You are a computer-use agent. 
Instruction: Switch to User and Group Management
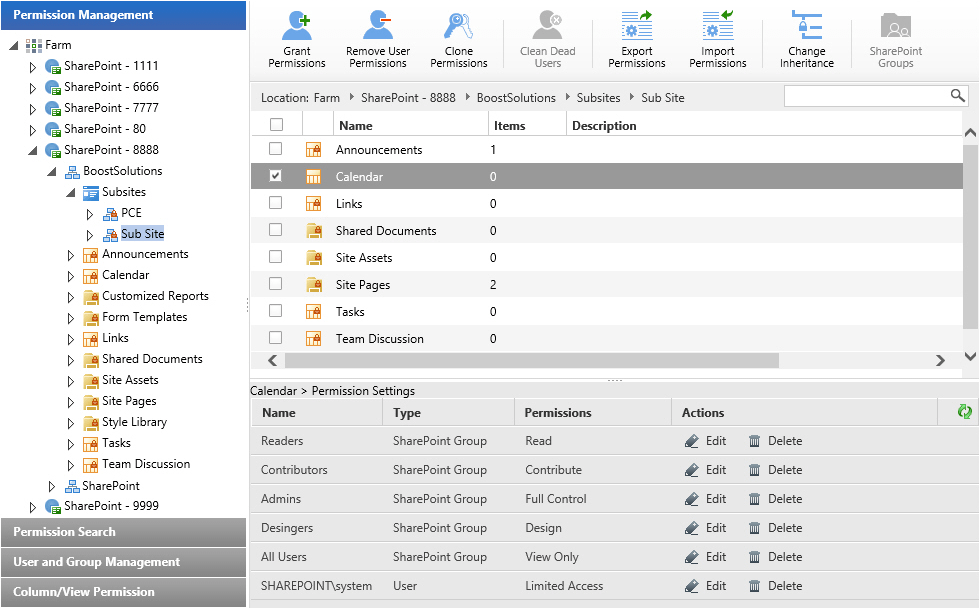pyautogui.click(x=122, y=562)
